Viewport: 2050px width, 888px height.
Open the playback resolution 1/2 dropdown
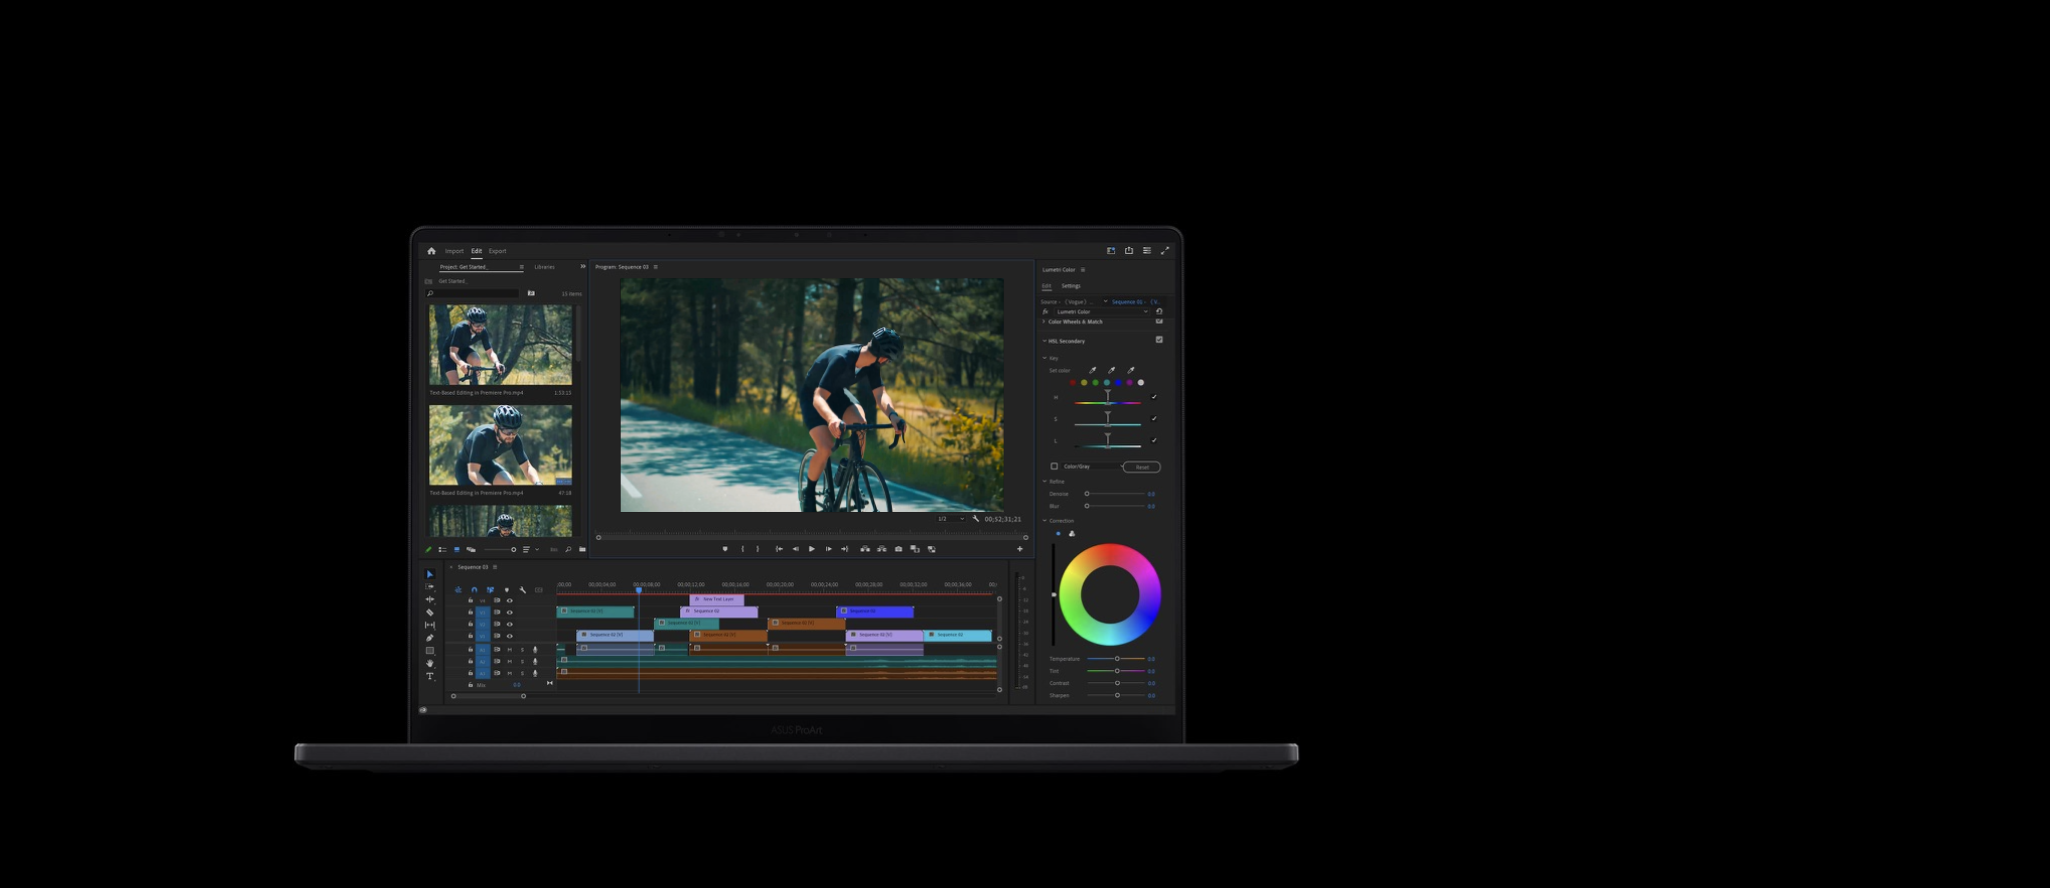click(950, 519)
